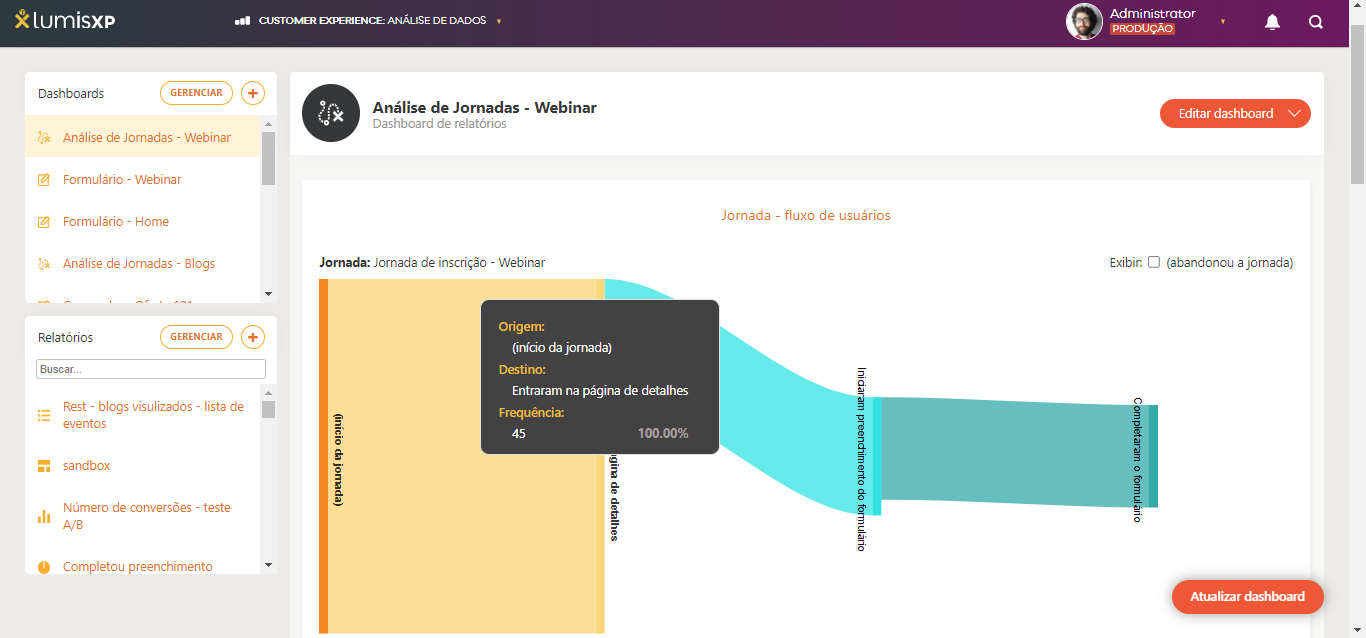Select Análise de Jornadas - Webinar dashboard

[143, 138]
